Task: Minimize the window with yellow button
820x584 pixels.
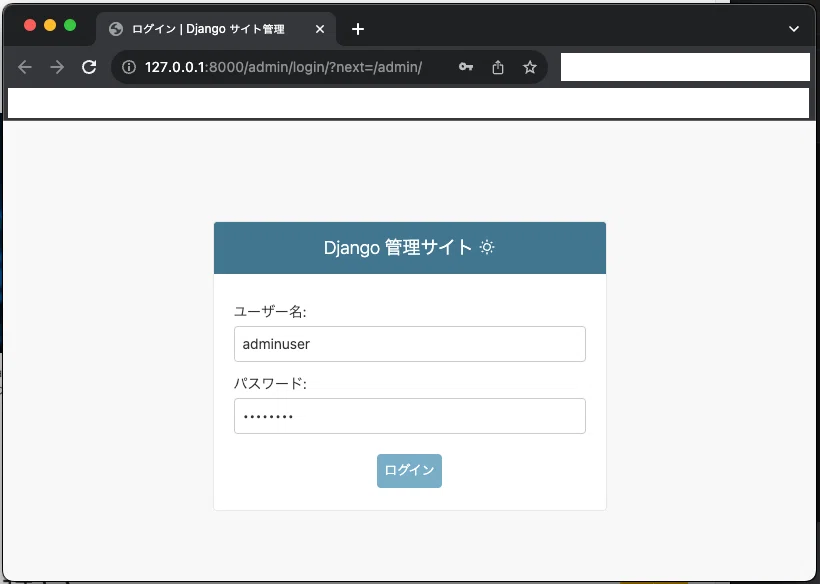Action: coord(50,25)
